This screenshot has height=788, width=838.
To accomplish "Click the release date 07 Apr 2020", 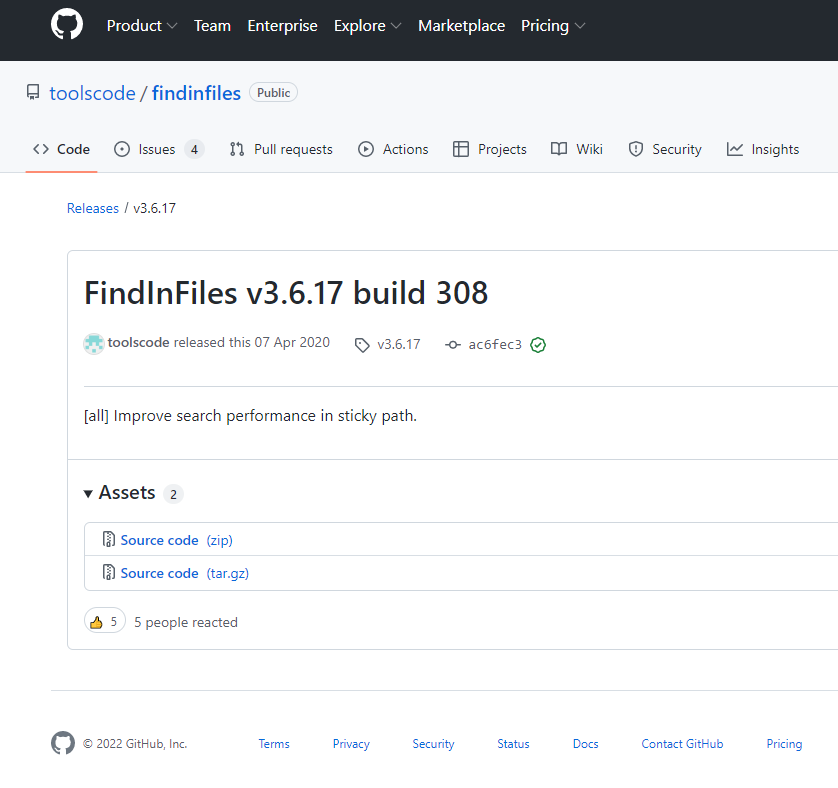I will [292, 343].
